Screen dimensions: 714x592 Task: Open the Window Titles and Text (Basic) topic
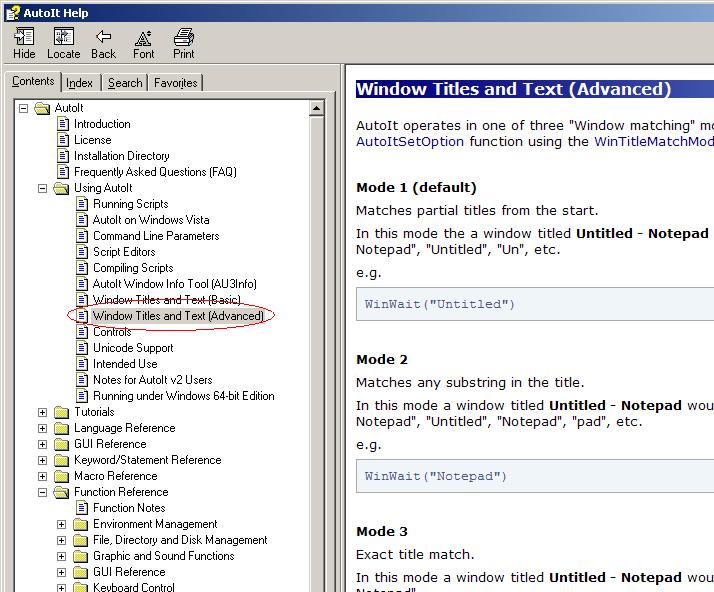(x=166, y=300)
